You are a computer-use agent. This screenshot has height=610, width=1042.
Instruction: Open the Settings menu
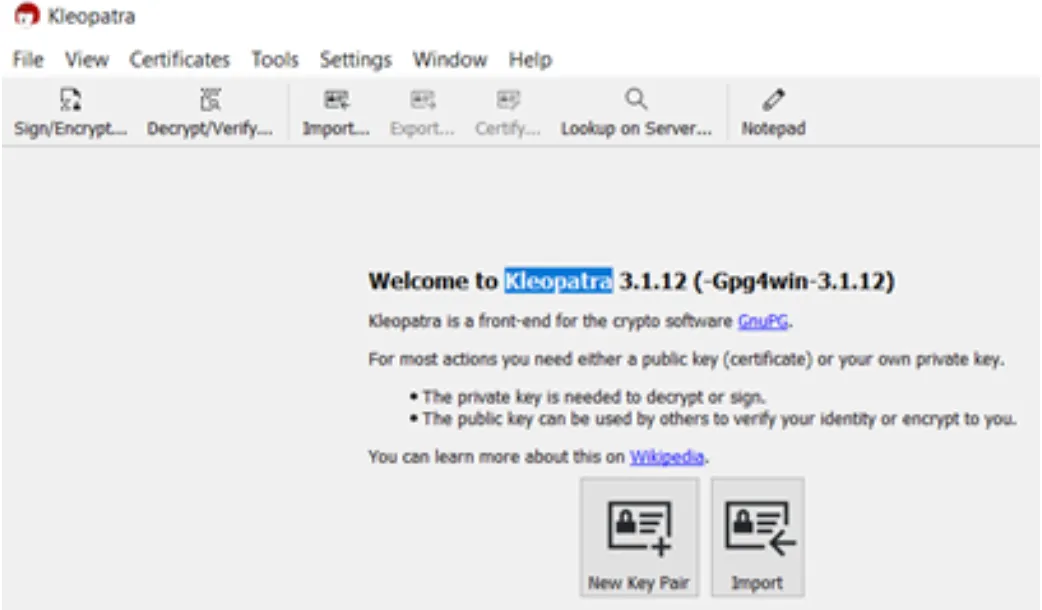[356, 60]
